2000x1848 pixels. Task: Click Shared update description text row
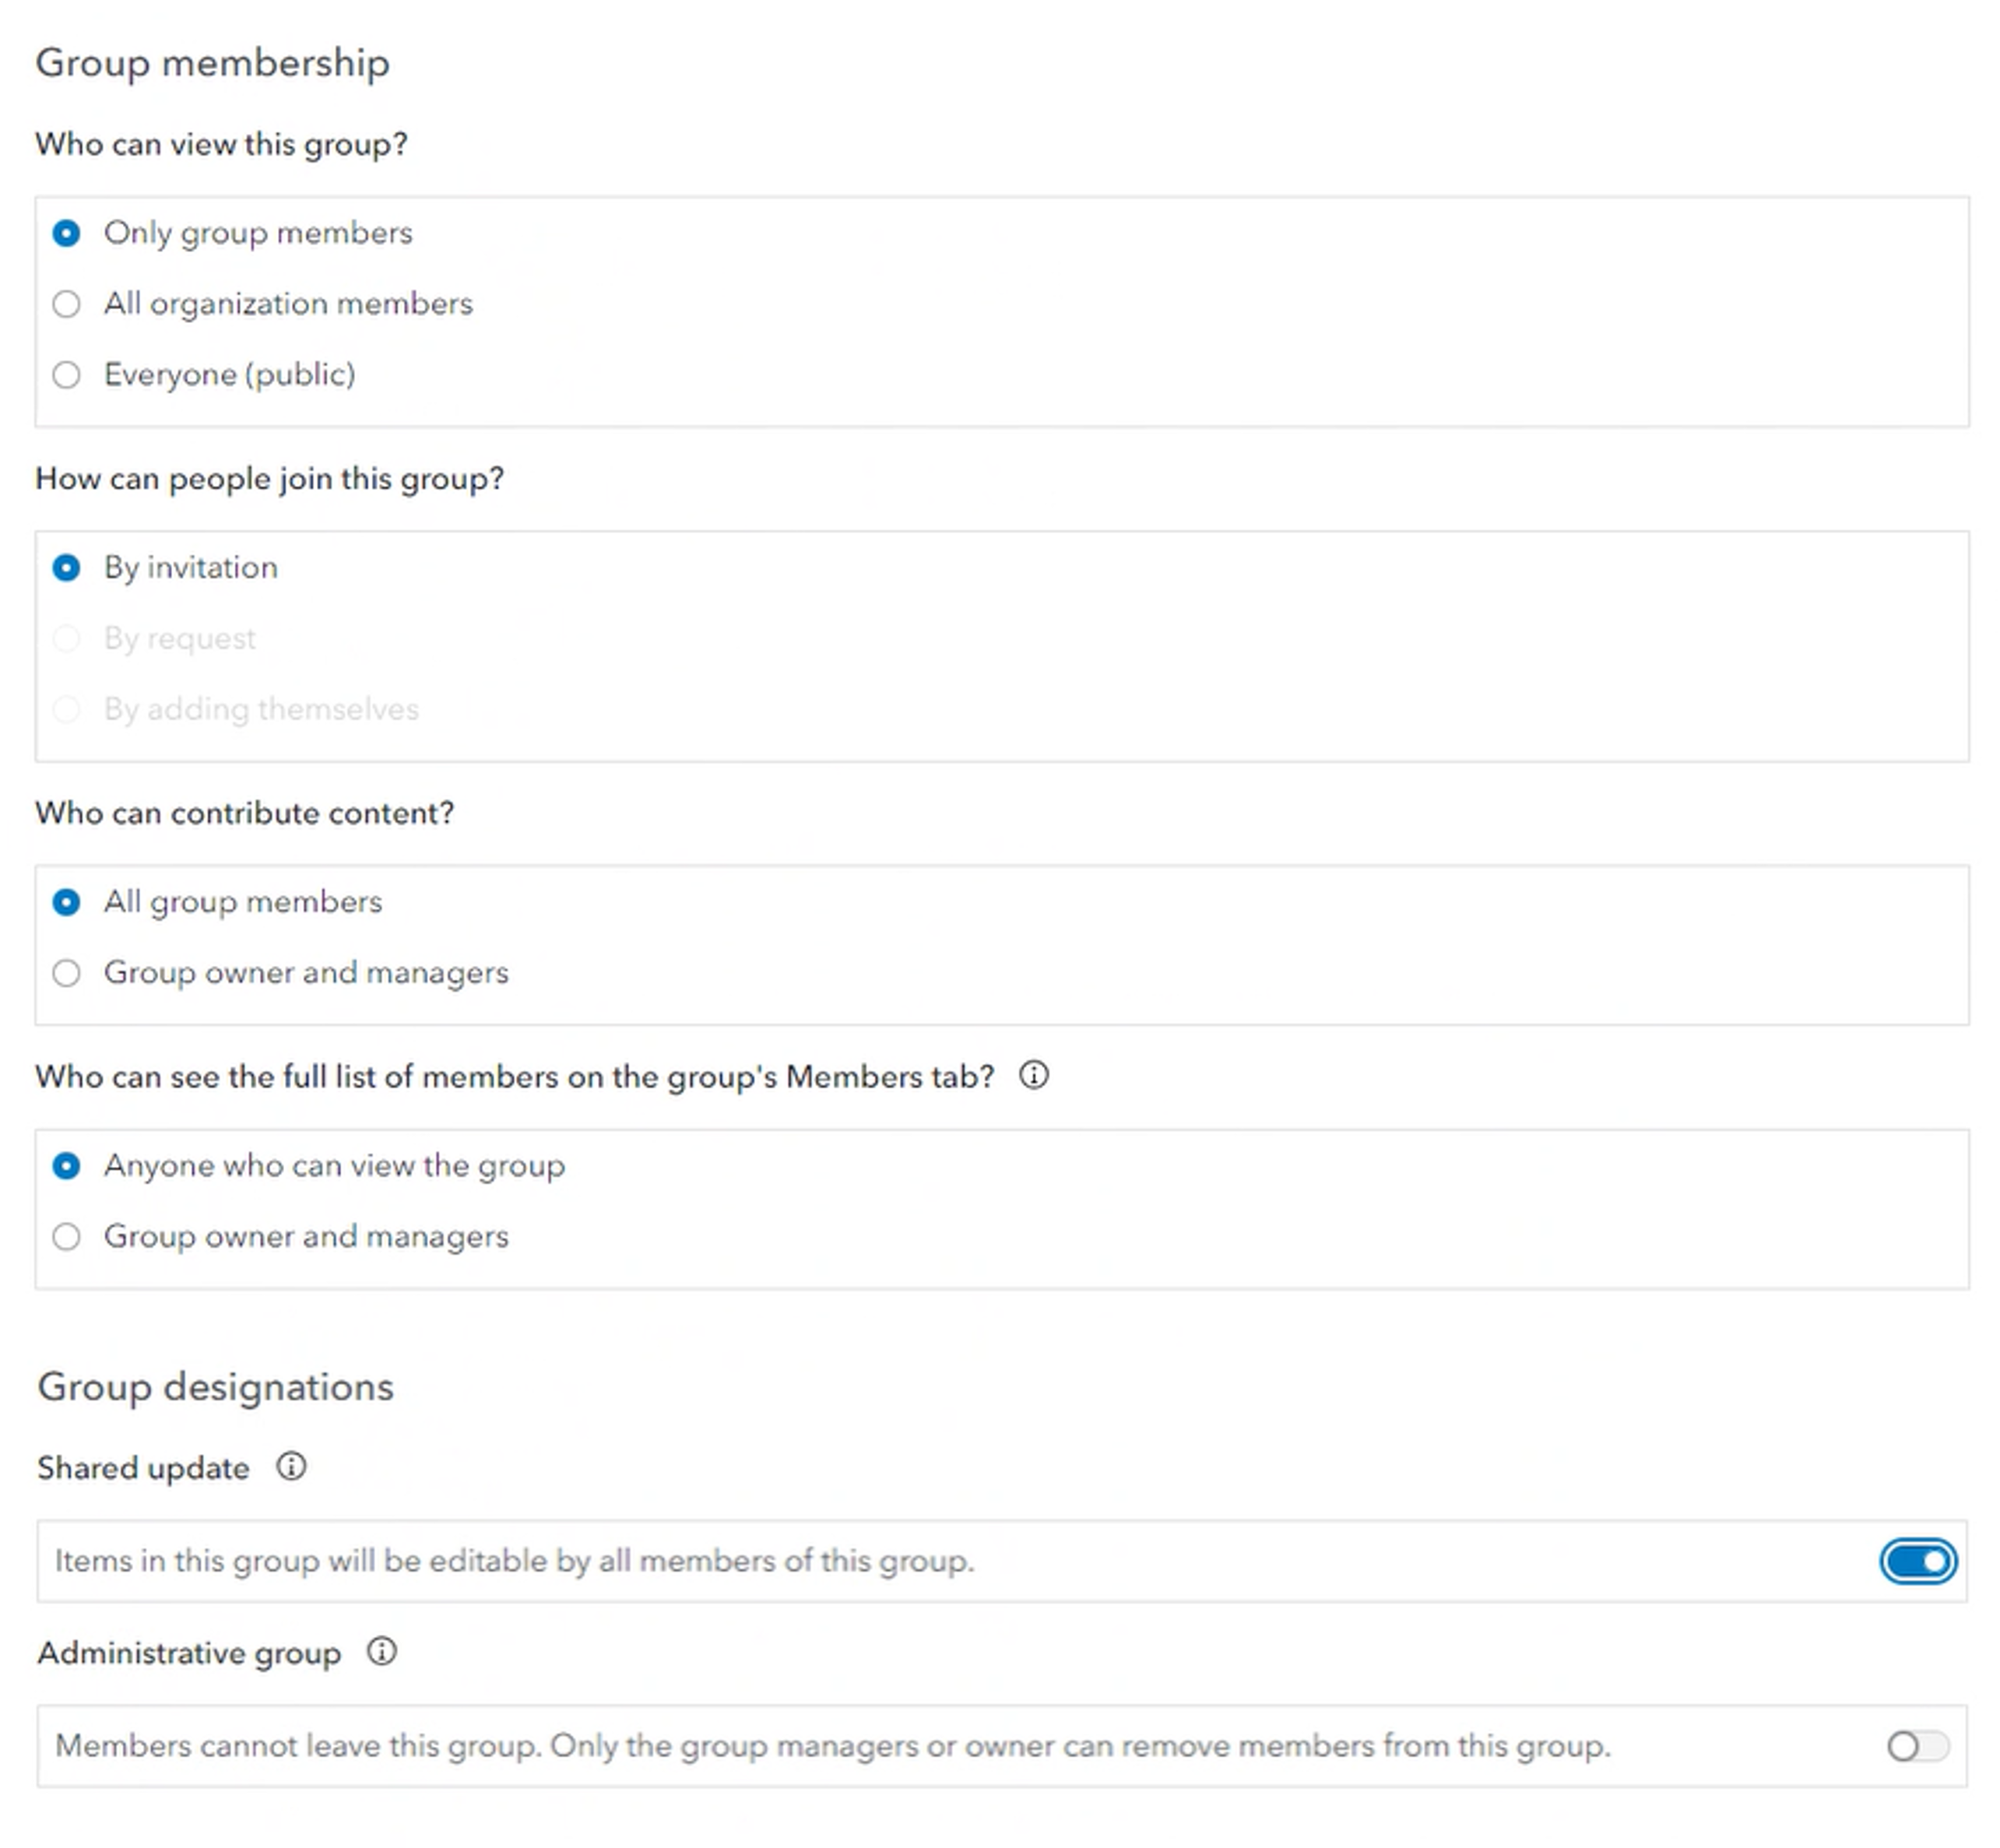tap(514, 1561)
